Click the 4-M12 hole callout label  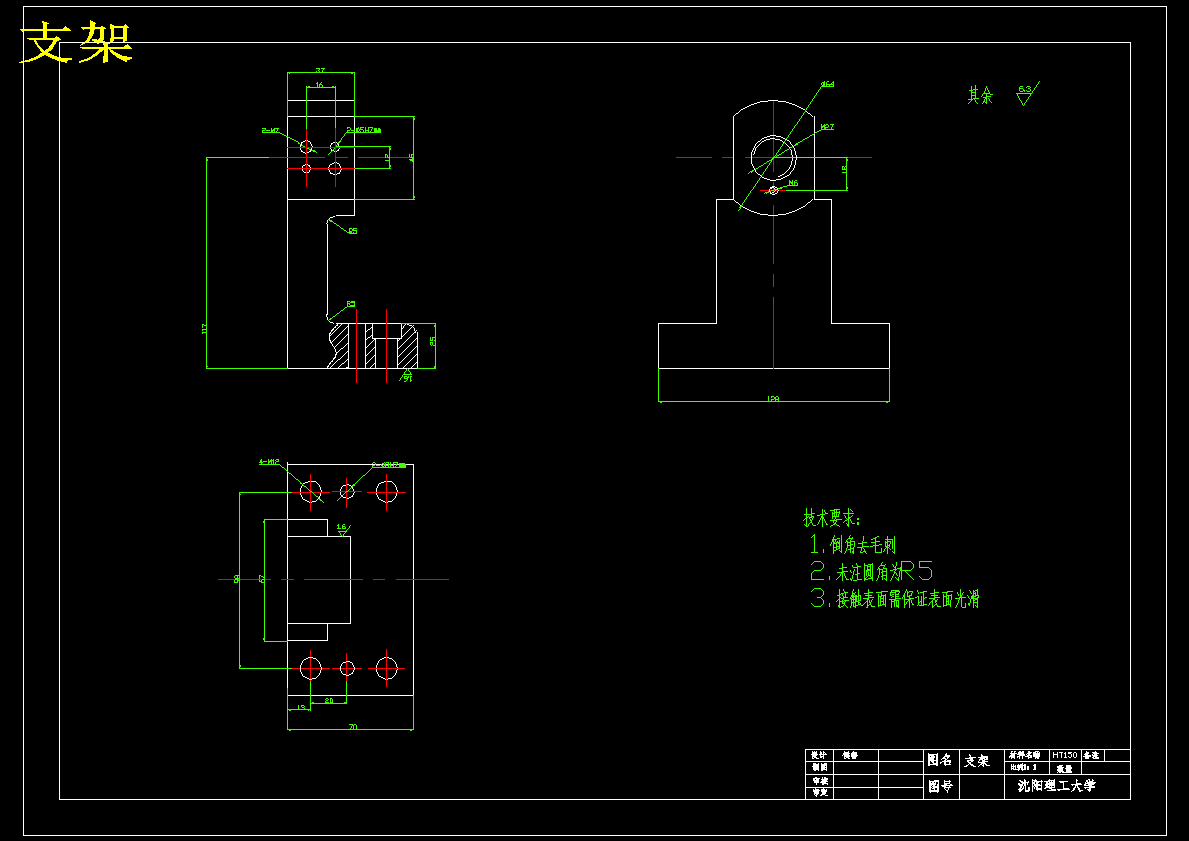[x=269, y=461]
